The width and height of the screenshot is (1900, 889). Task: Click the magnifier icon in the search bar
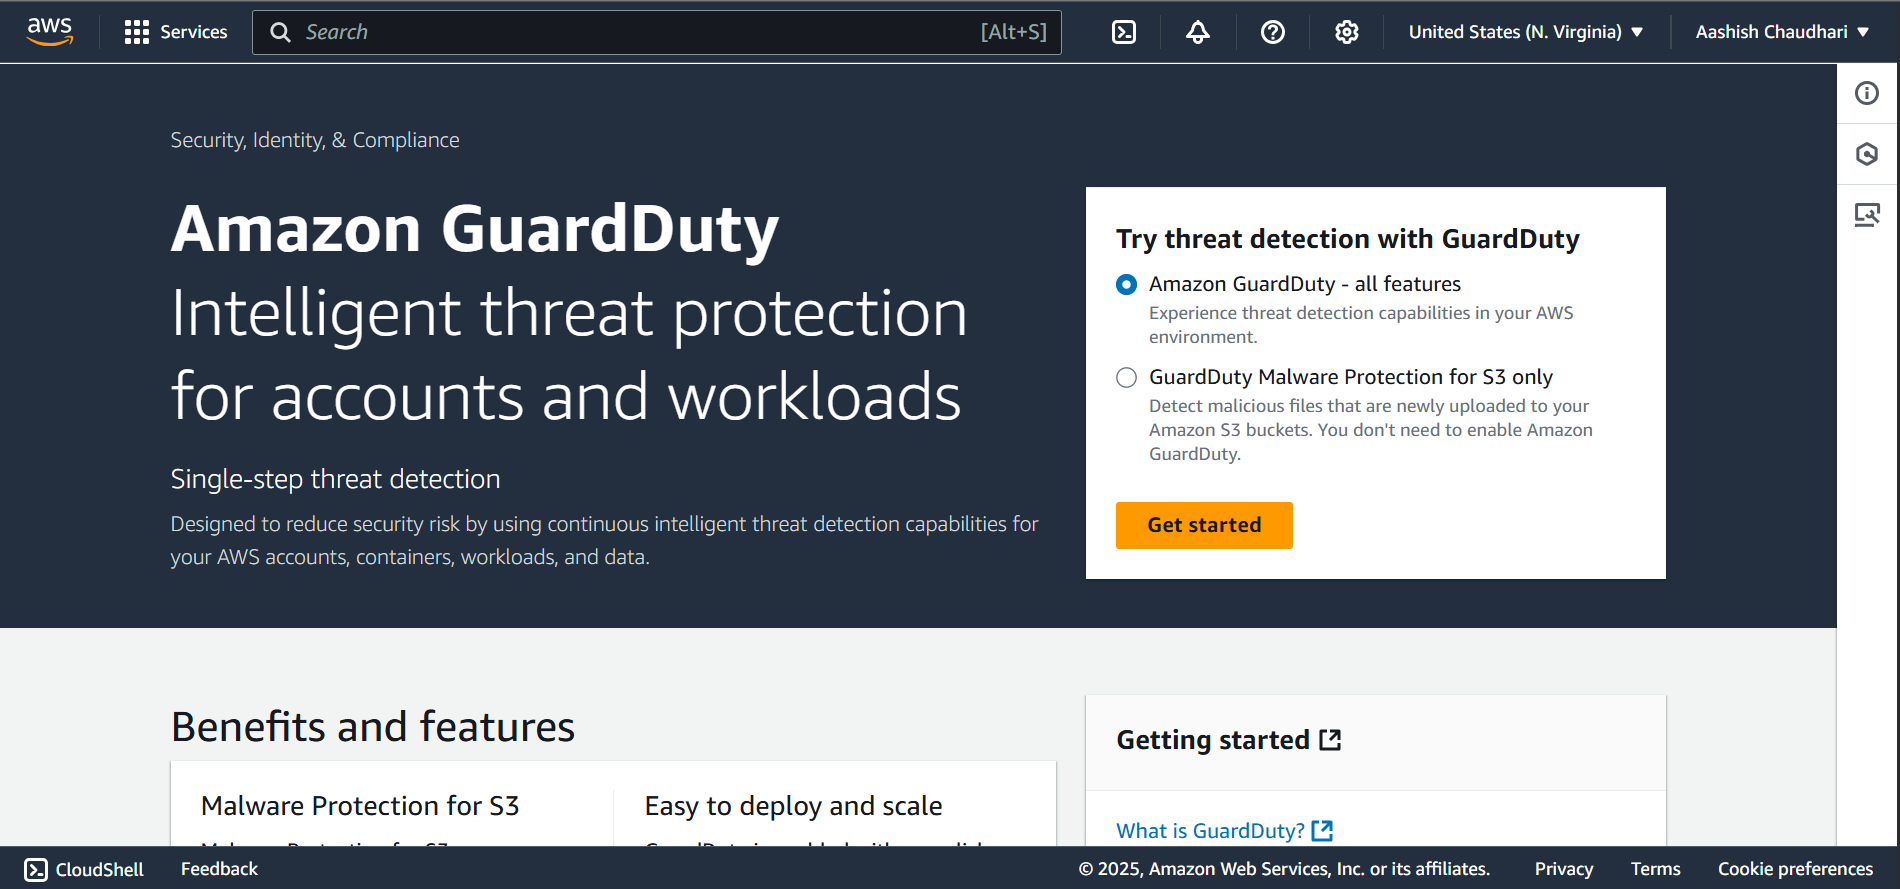click(281, 32)
